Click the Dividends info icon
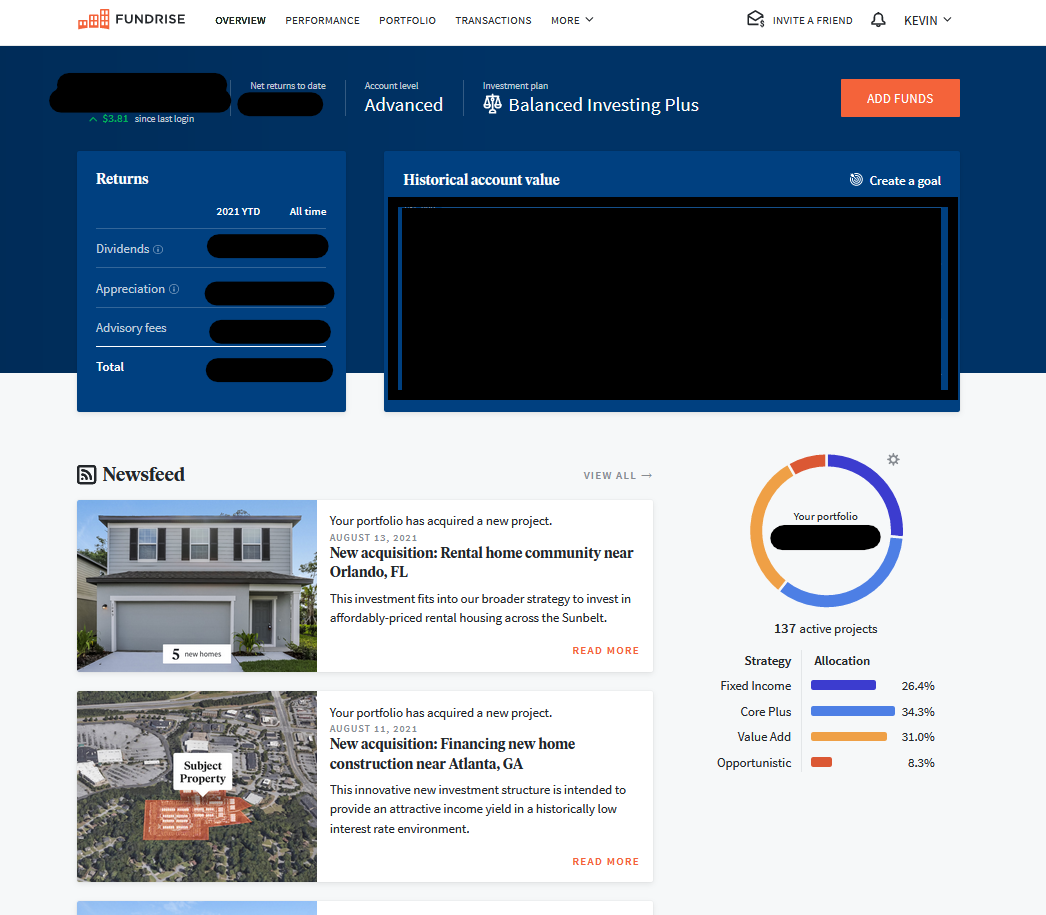The image size is (1046, 915). (158, 250)
